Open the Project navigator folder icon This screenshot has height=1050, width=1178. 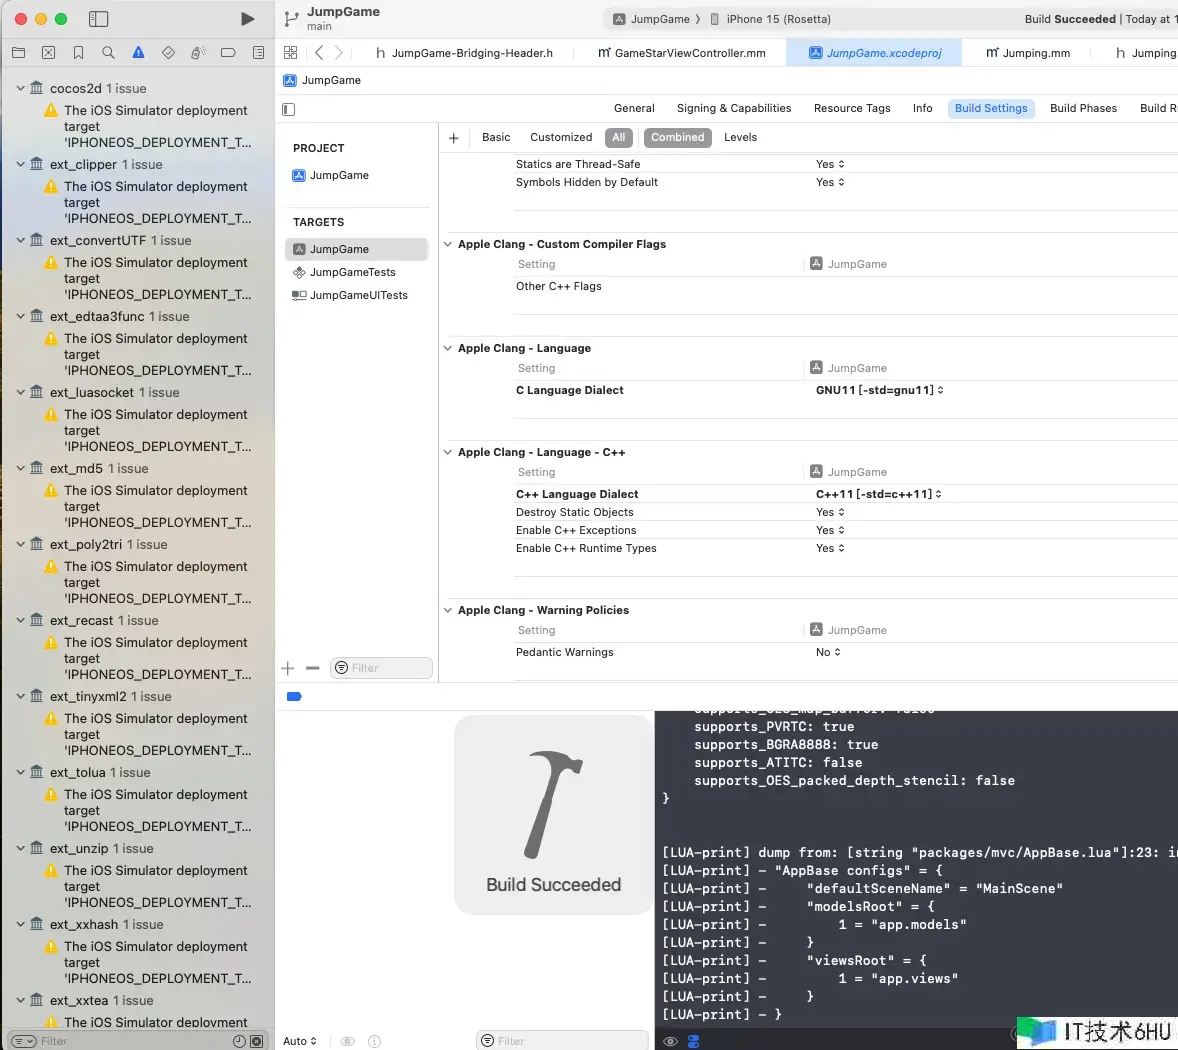click(19, 53)
